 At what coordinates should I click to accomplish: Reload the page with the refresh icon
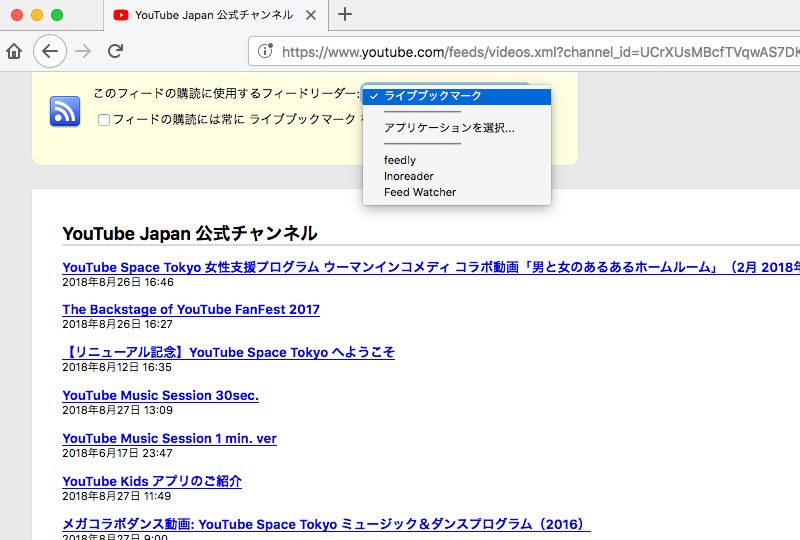(116, 51)
